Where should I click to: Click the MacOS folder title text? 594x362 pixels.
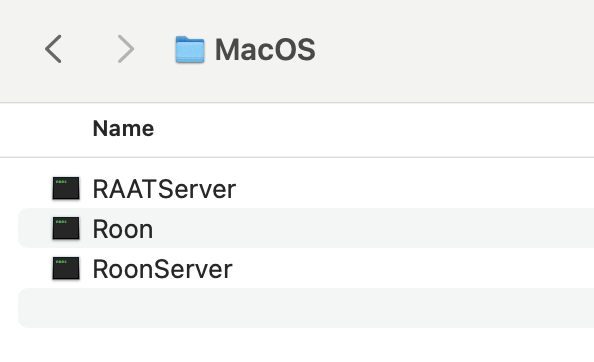click(265, 49)
